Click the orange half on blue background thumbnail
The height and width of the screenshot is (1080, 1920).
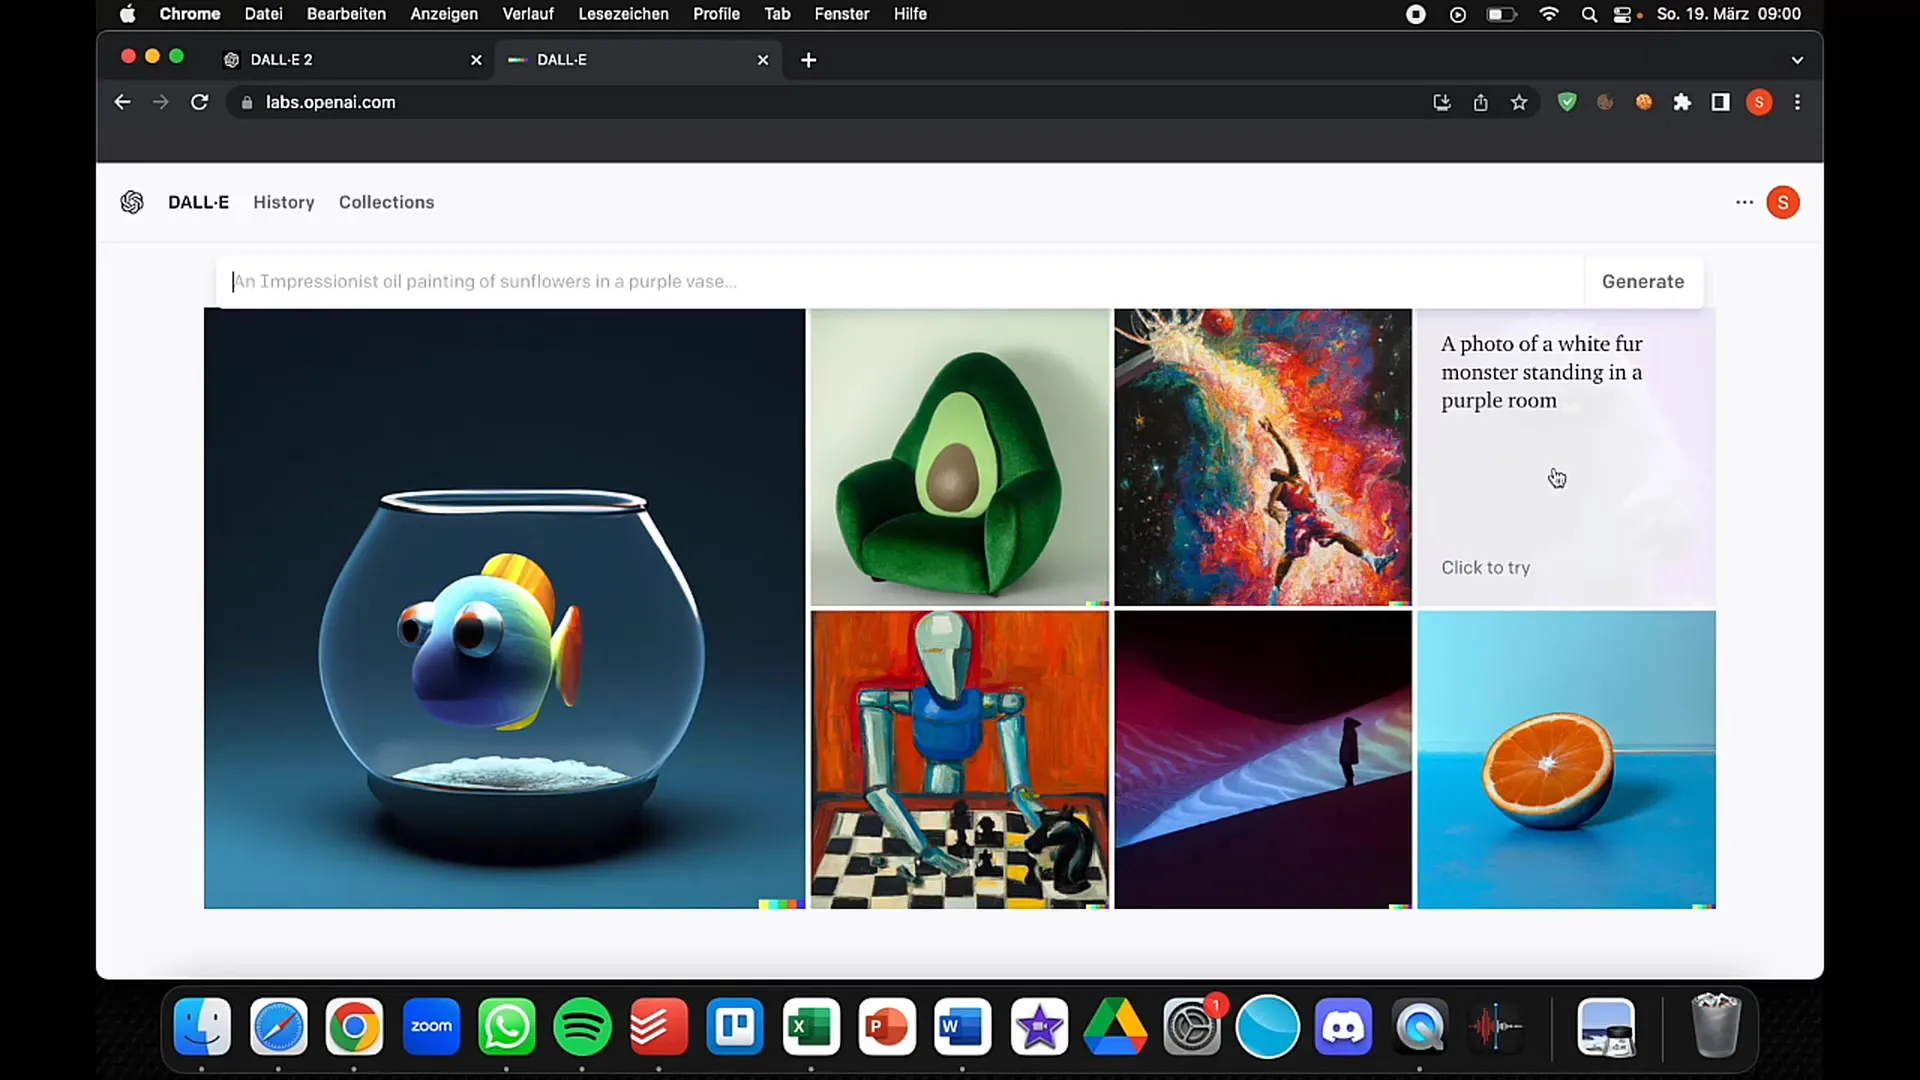pyautogui.click(x=1567, y=760)
